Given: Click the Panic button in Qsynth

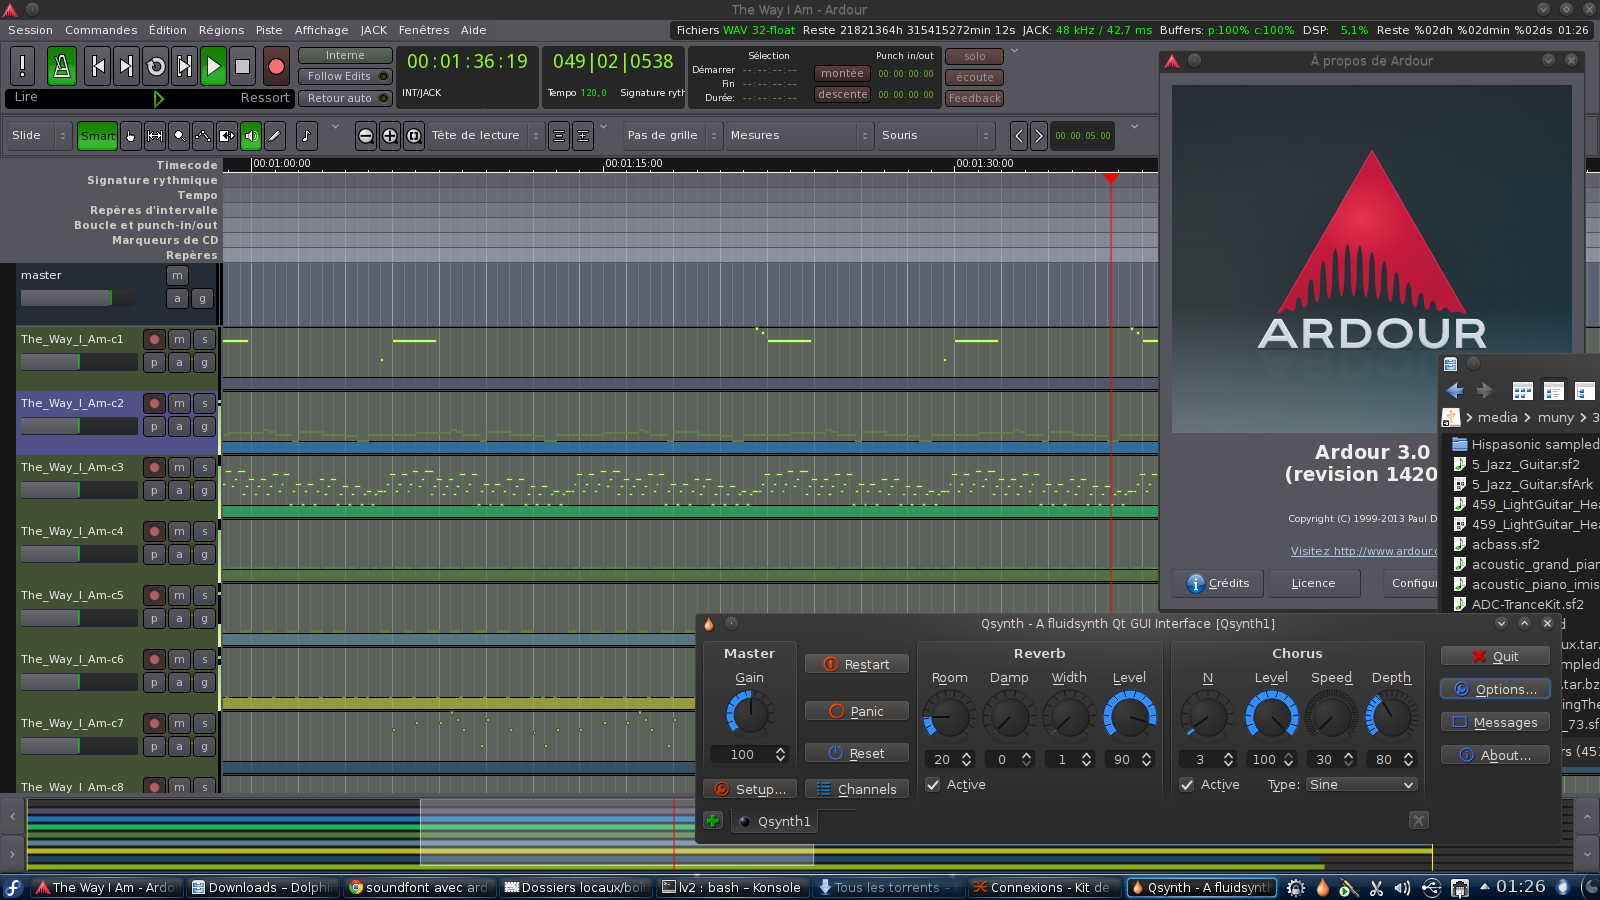Looking at the screenshot, I should tap(857, 711).
